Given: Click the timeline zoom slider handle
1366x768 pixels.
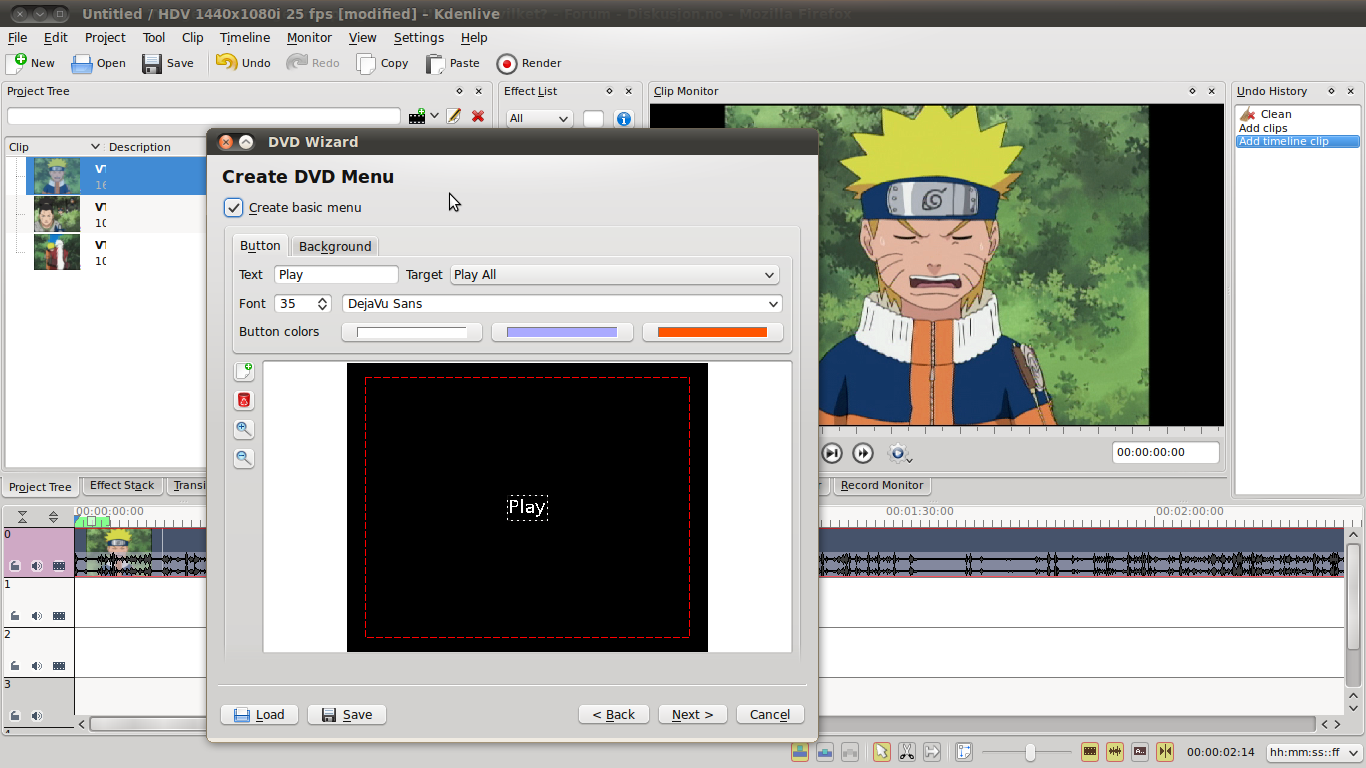Looking at the screenshot, I should point(1029,752).
